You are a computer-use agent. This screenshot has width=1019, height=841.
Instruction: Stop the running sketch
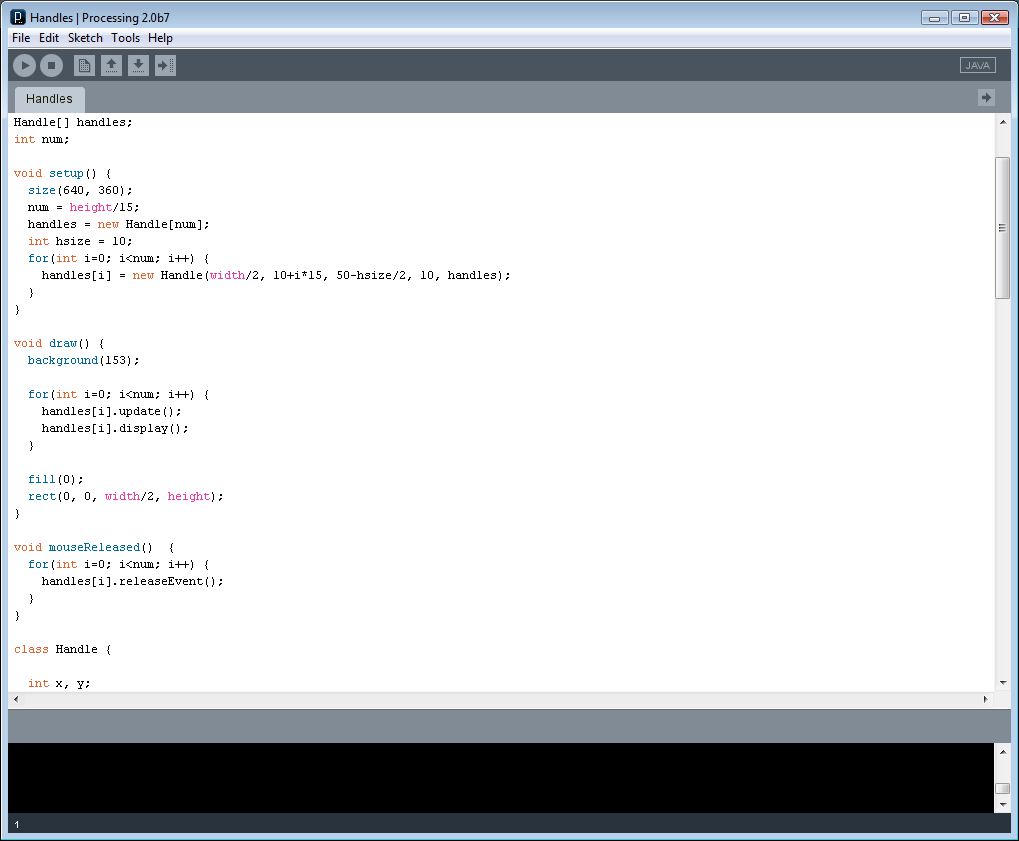pyautogui.click(x=51, y=65)
